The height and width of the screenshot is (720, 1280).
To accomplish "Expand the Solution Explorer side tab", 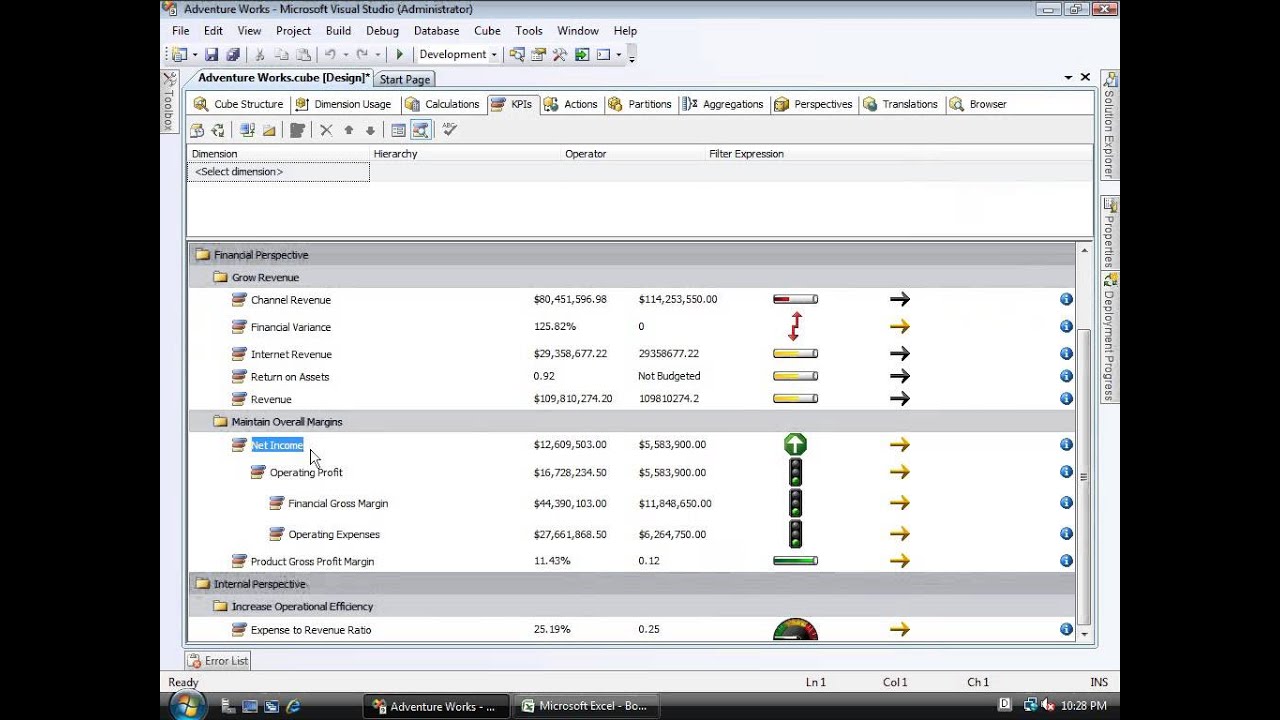I will pos(1109,125).
